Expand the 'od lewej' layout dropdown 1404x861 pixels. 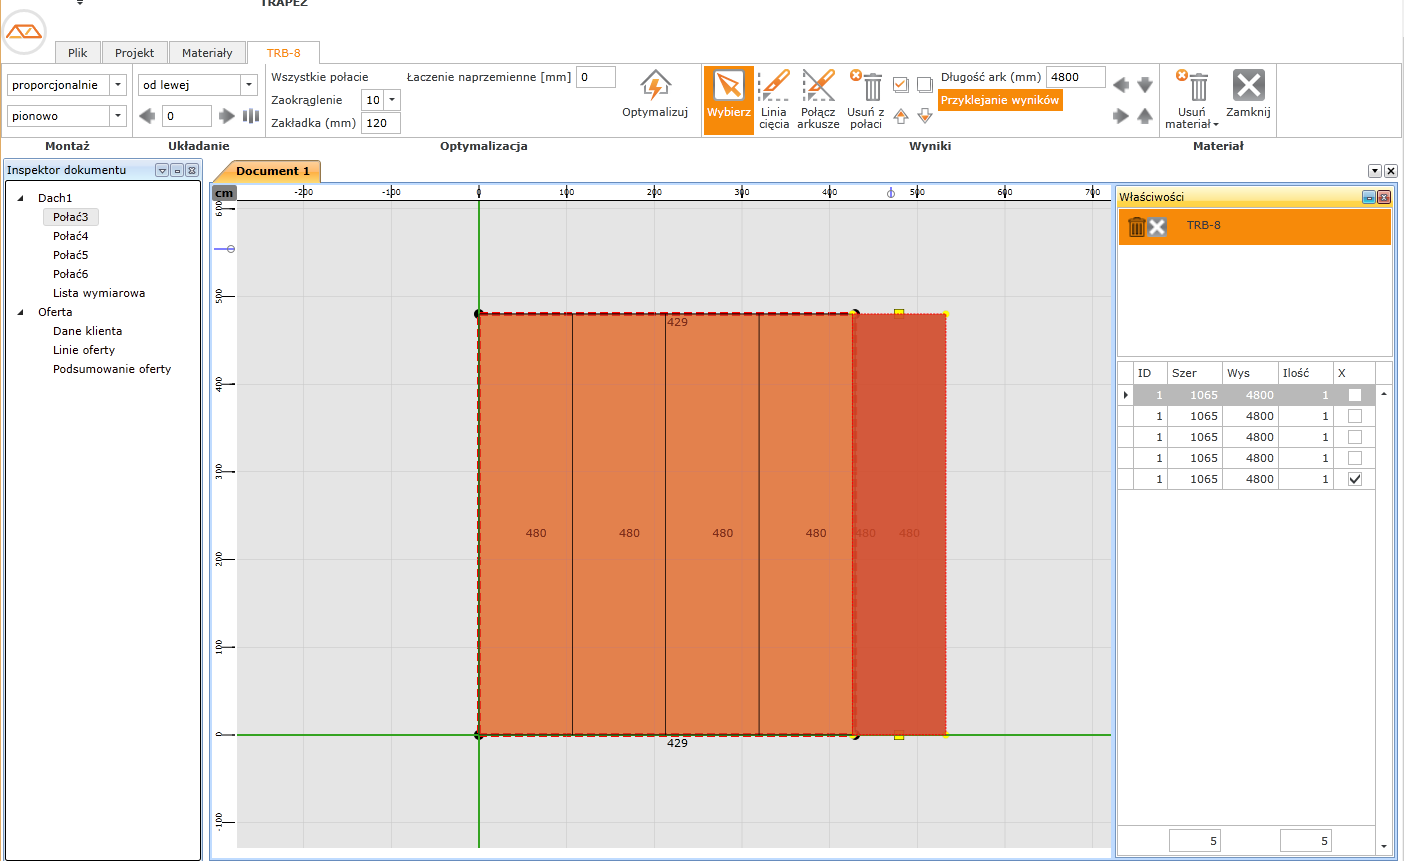coord(249,85)
